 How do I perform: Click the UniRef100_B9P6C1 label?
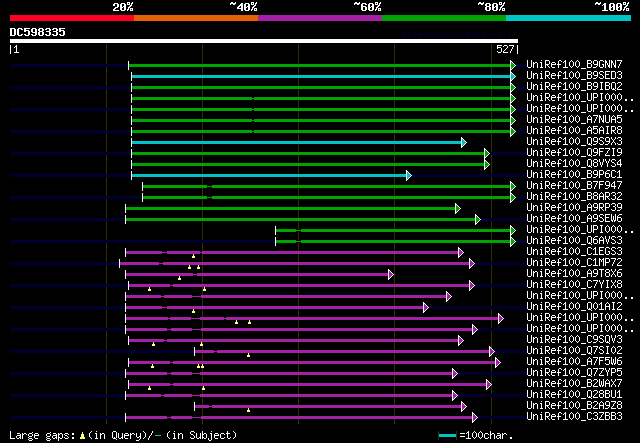574,175
